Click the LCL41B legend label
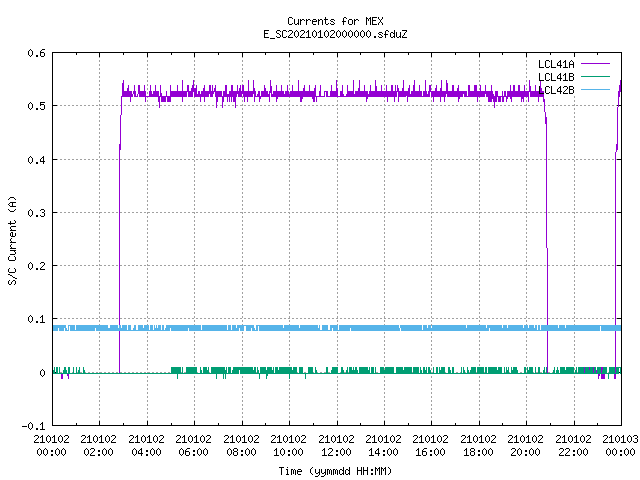 click(556, 77)
